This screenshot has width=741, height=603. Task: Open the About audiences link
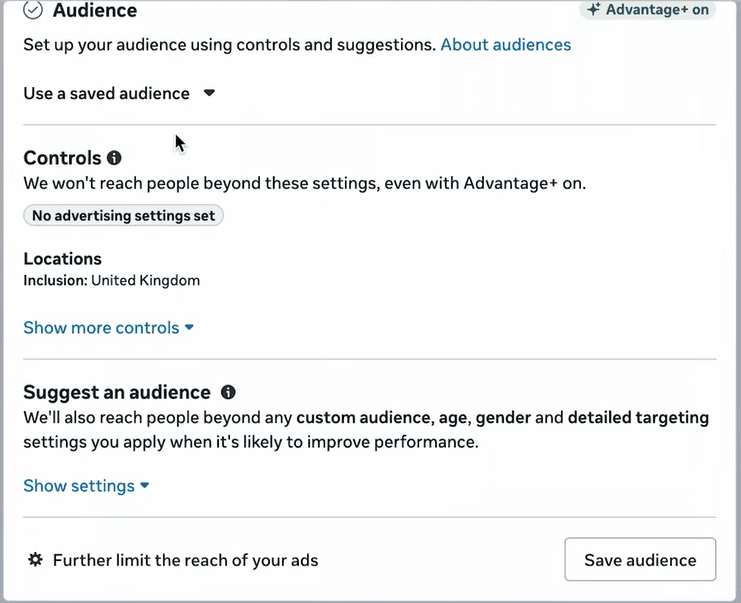tap(505, 45)
